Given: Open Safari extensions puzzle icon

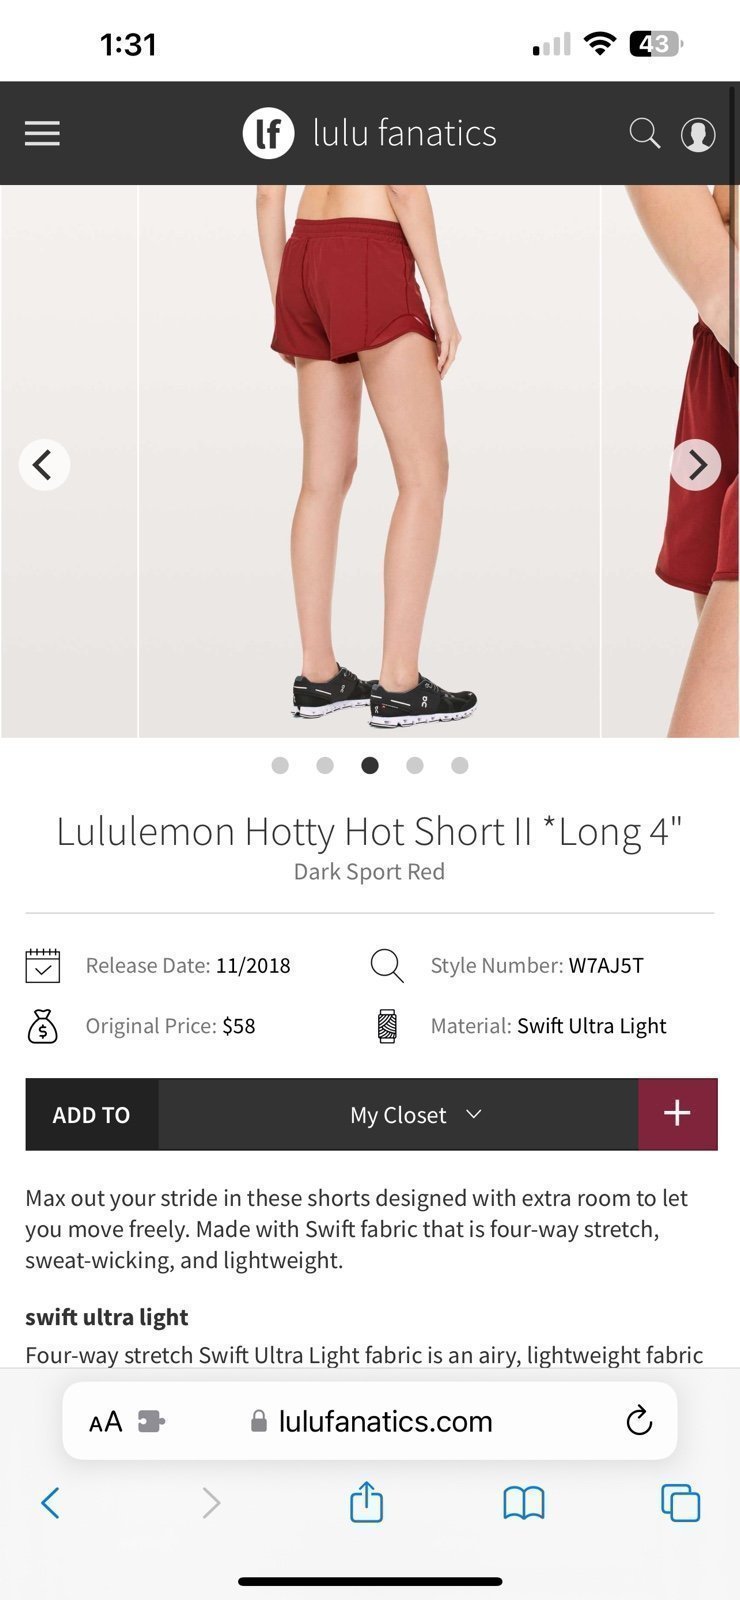Looking at the screenshot, I should [151, 1421].
